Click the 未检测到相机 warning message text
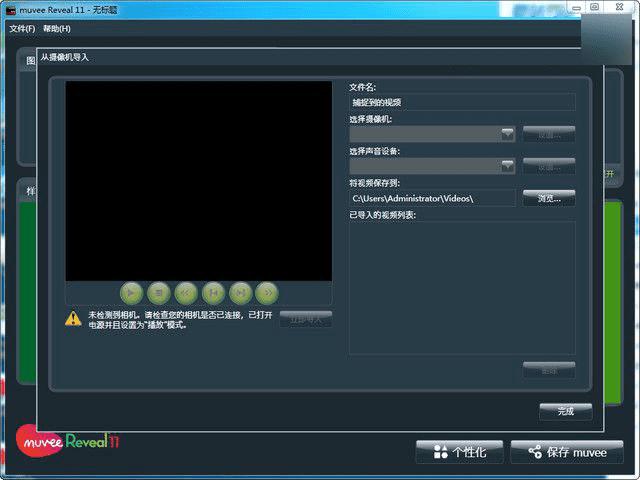This screenshot has height=480, width=640. (180, 320)
